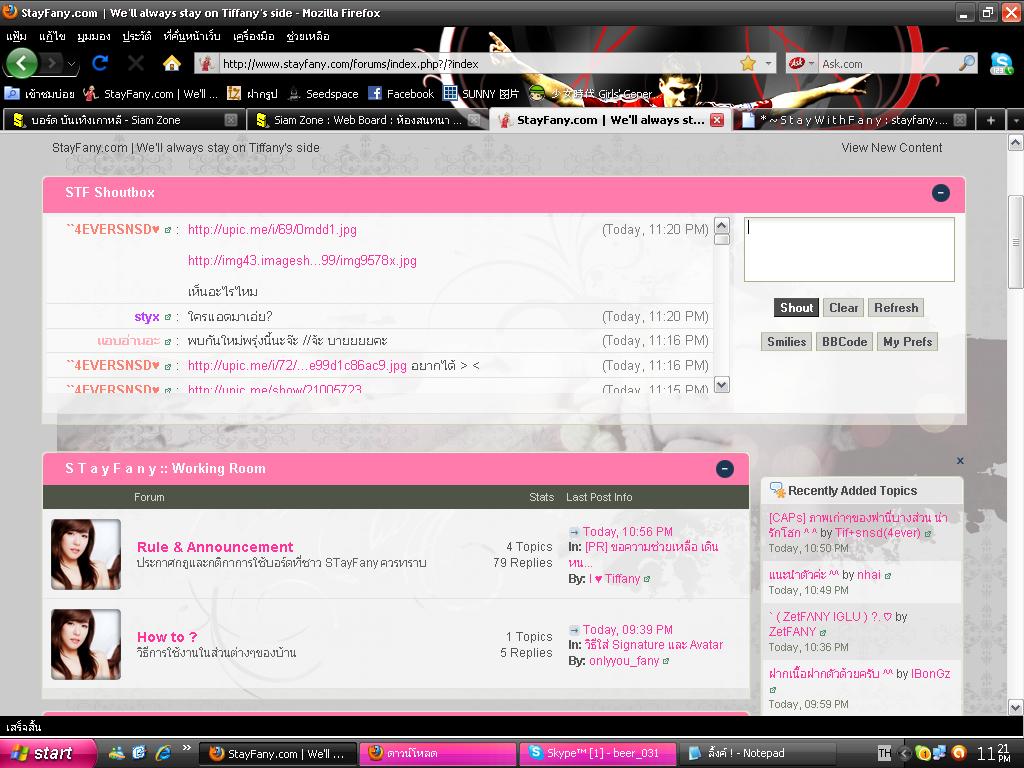Open the Smilies button
The height and width of the screenshot is (768, 1024).
(x=786, y=342)
